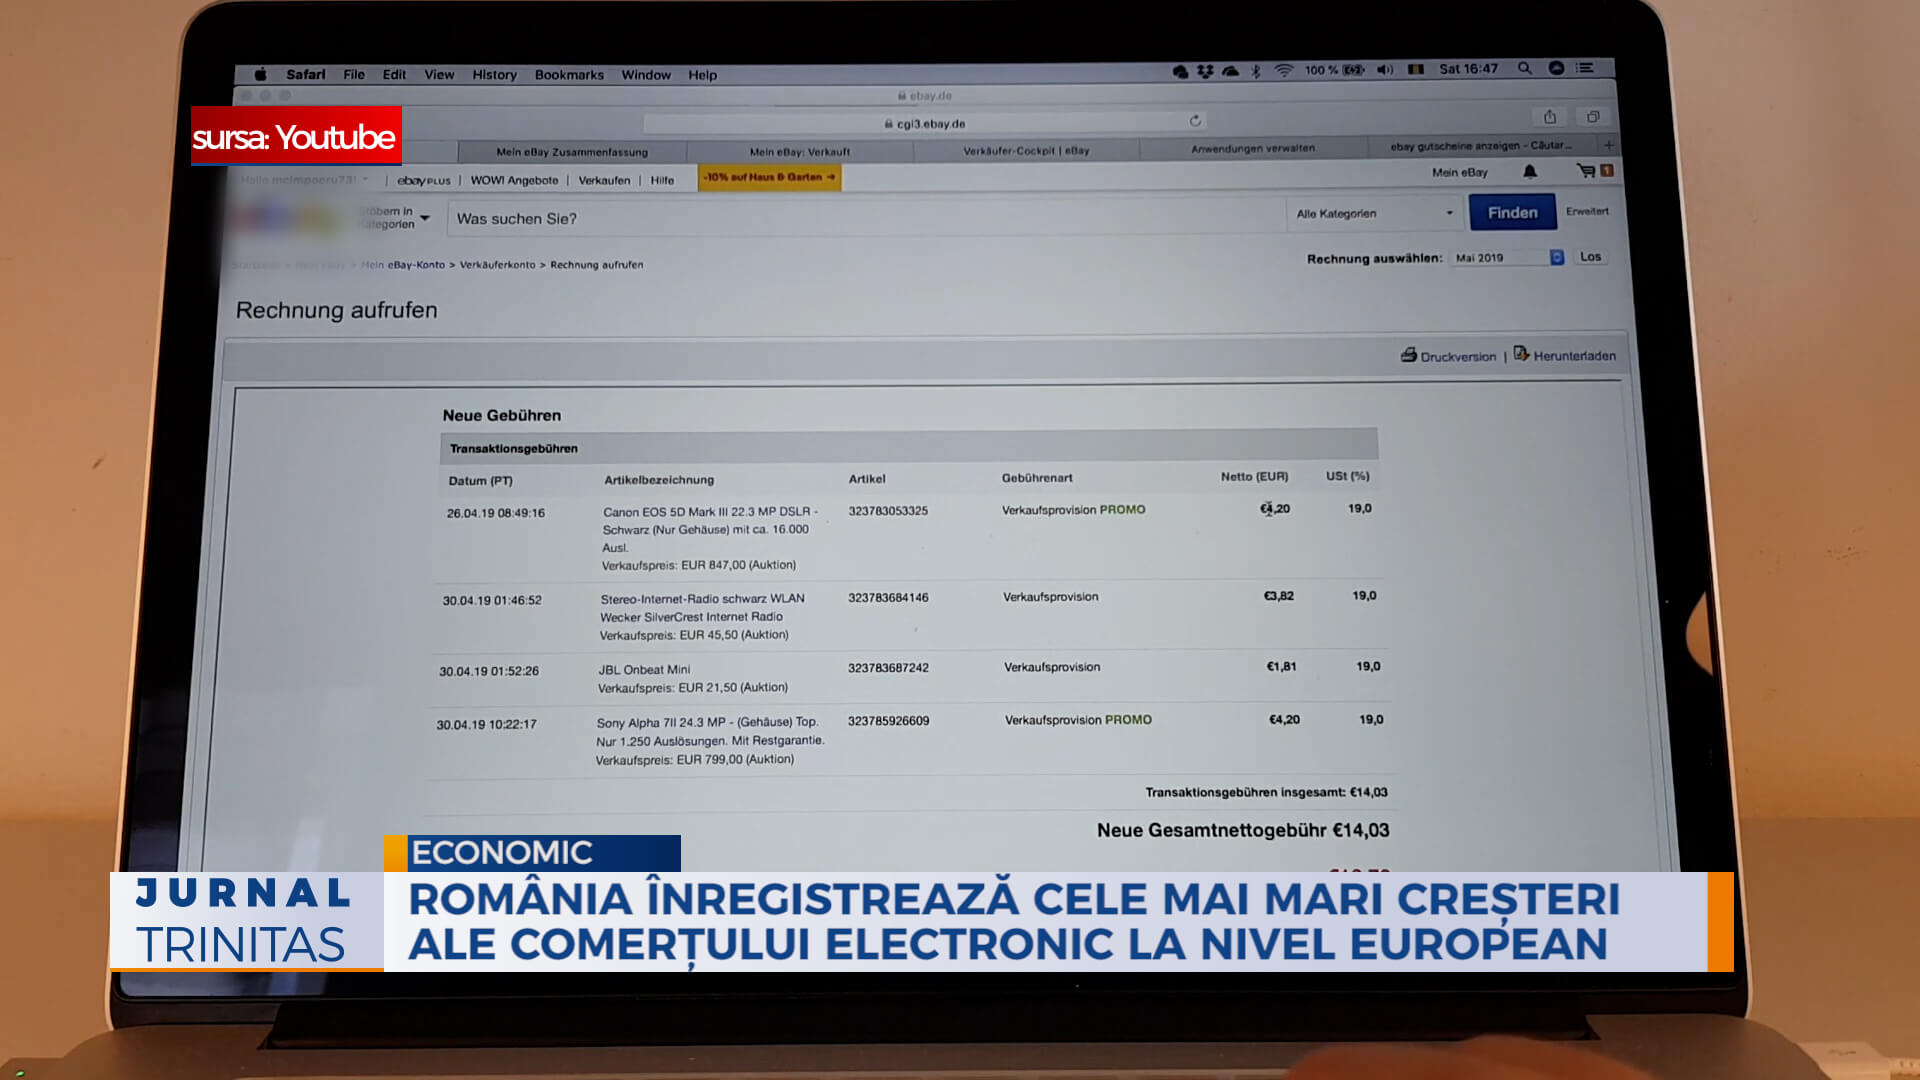
Task: Click article number 323783684146
Action: click(x=888, y=597)
